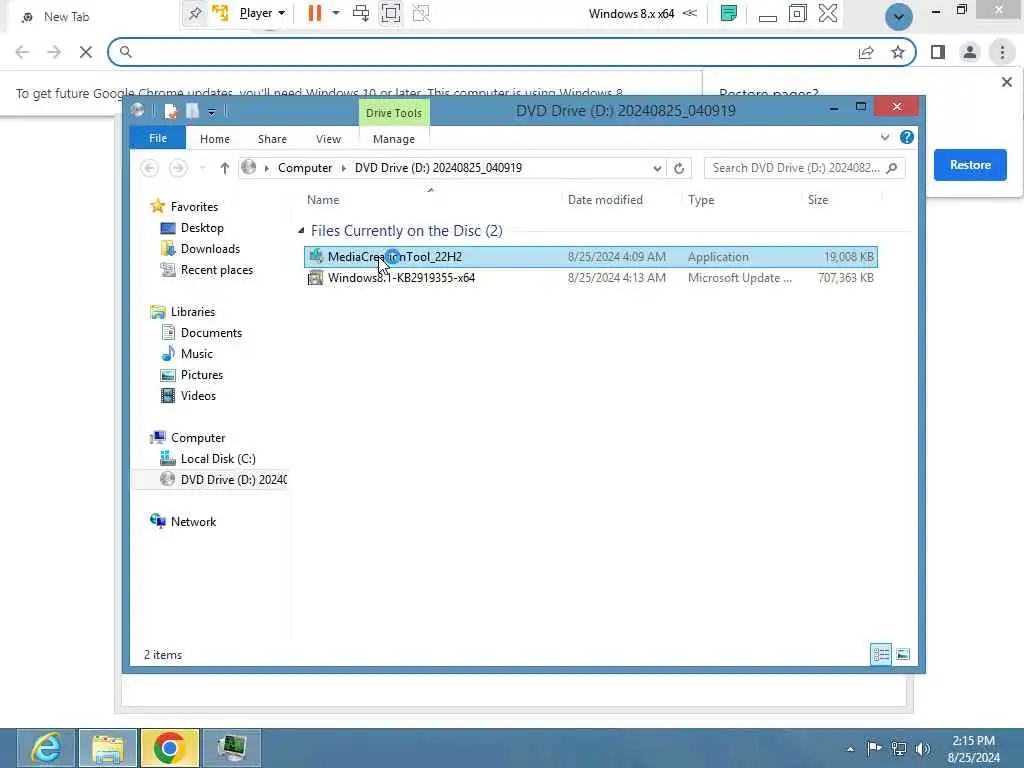Open the Player menu in VMware
This screenshot has height=768, width=1024.
click(x=262, y=13)
